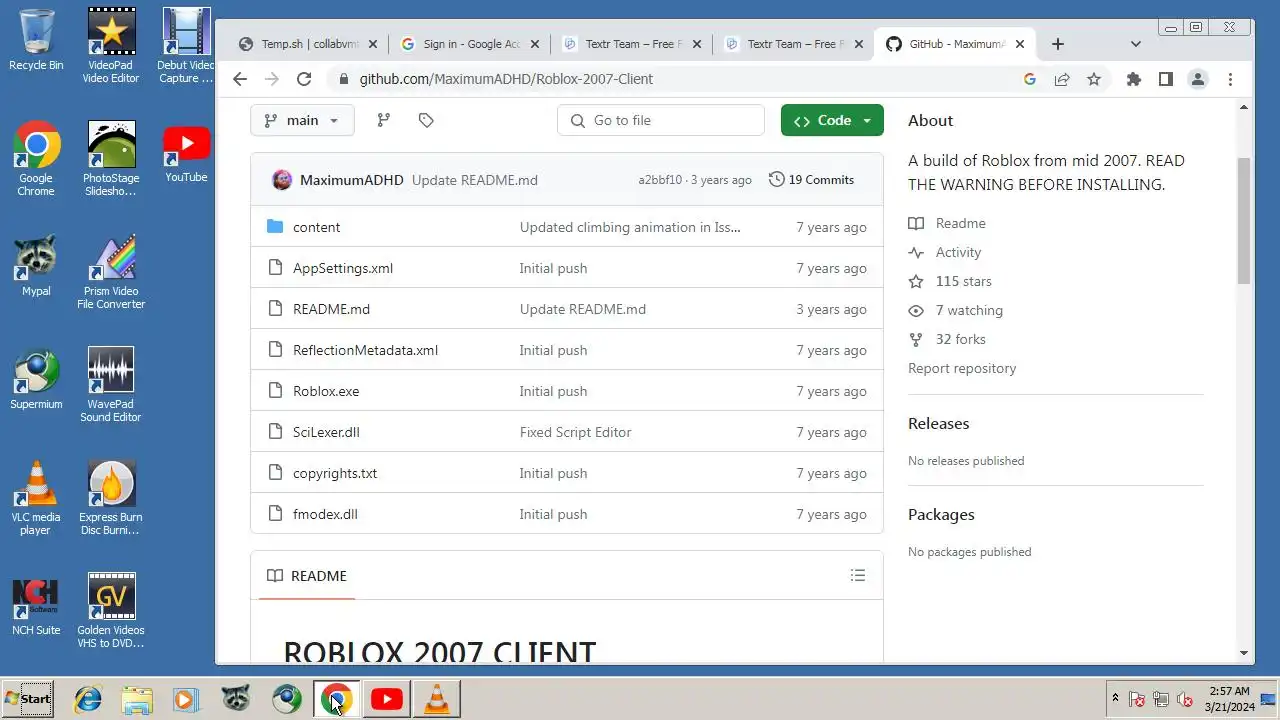1280x720 pixels.
Task: Open the main branch dropdown
Action: coord(302,120)
